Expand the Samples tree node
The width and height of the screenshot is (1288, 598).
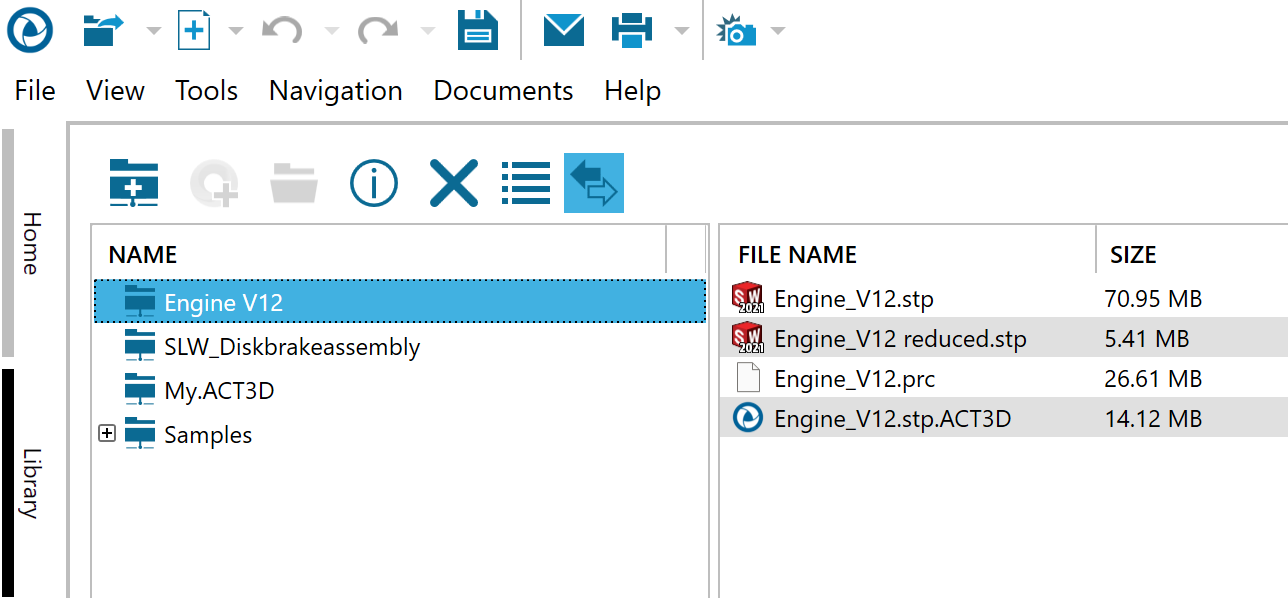107,434
